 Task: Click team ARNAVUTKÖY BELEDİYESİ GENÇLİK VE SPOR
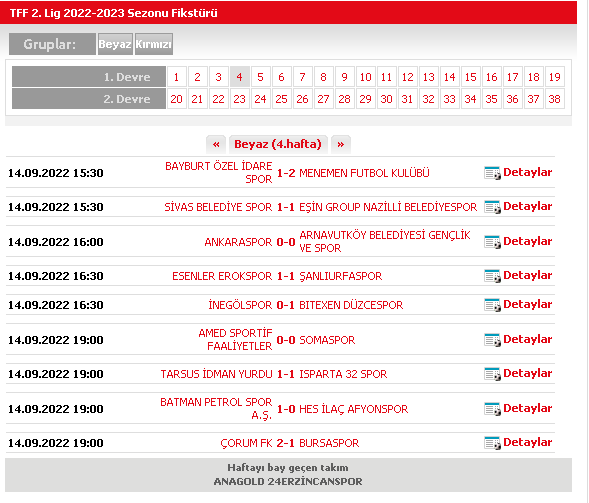(385, 242)
